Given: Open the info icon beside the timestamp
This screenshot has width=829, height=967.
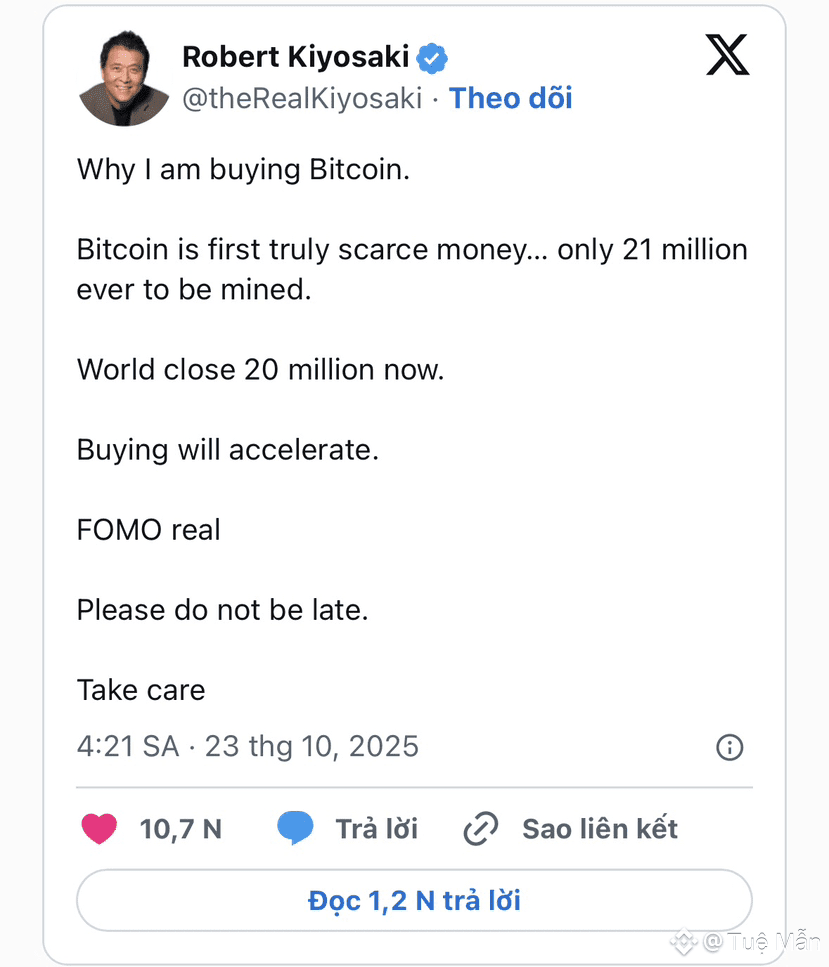Looking at the screenshot, I should pos(729,747).
